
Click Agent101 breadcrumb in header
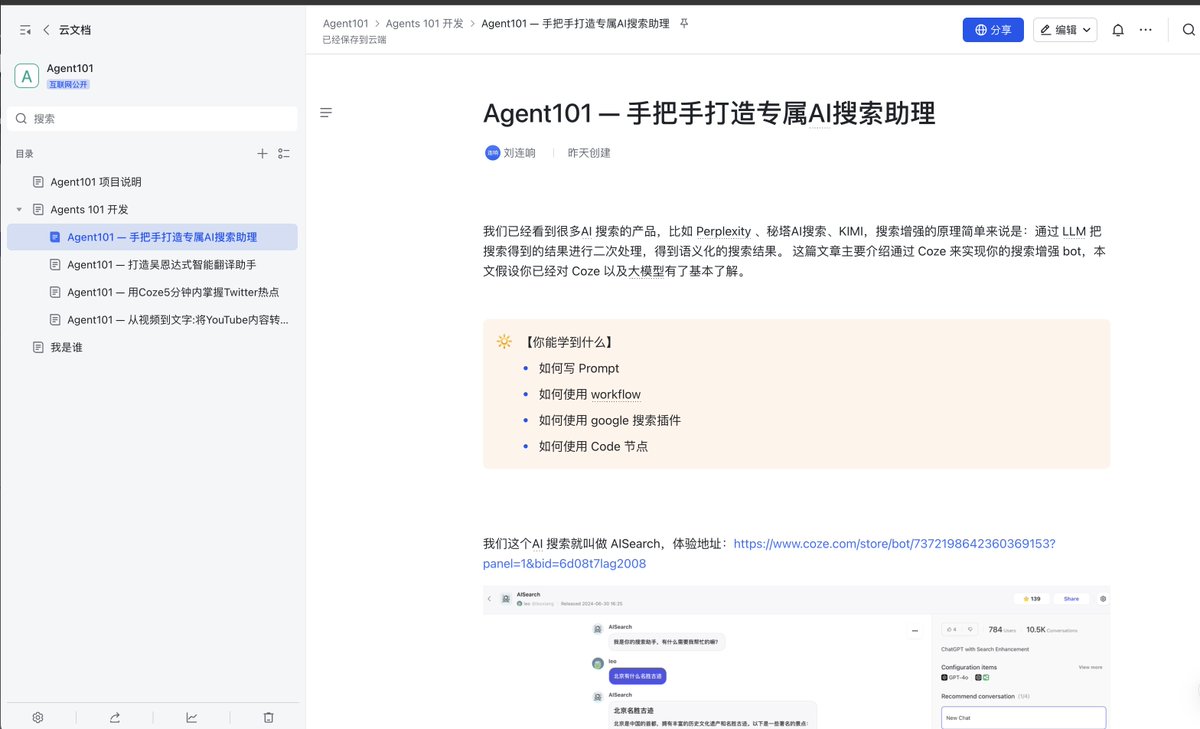pos(346,22)
